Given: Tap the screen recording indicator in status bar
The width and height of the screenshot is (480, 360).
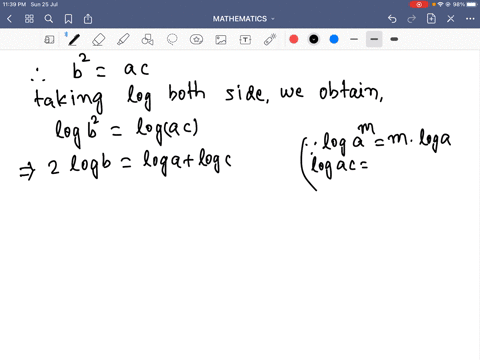Looking at the screenshot, I should [419, 4].
